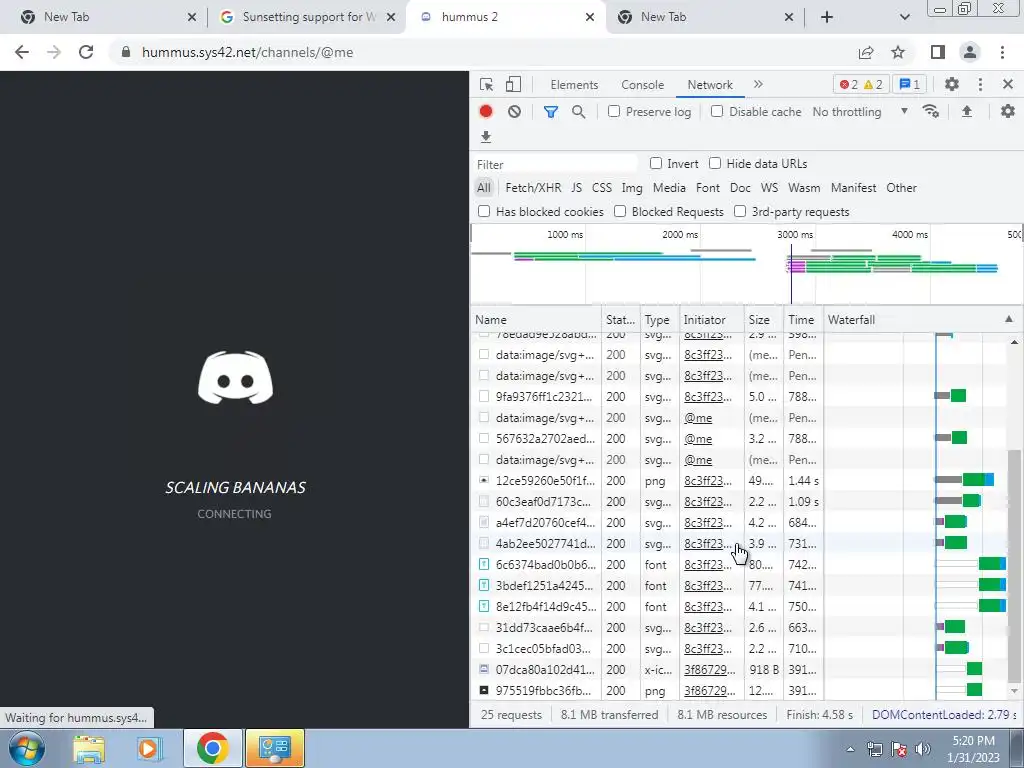Sort by Waterfall column arrow

pyautogui.click(x=1008, y=319)
